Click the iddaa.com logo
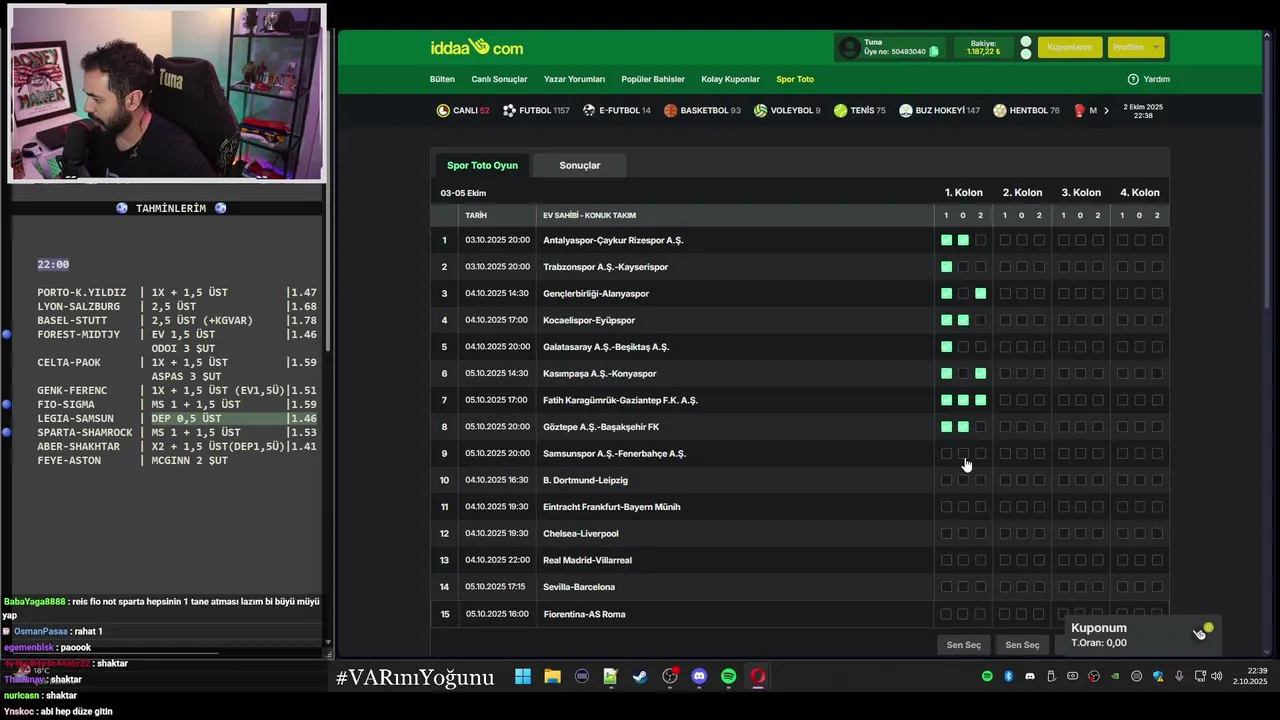Viewport: 1280px width, 720px height. (x=477, y=47)
